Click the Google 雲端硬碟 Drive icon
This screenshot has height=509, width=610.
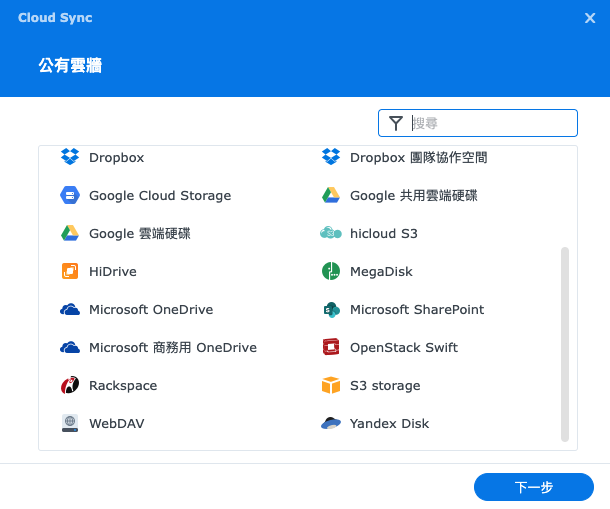pyautogui.click(x=70, y=233)
